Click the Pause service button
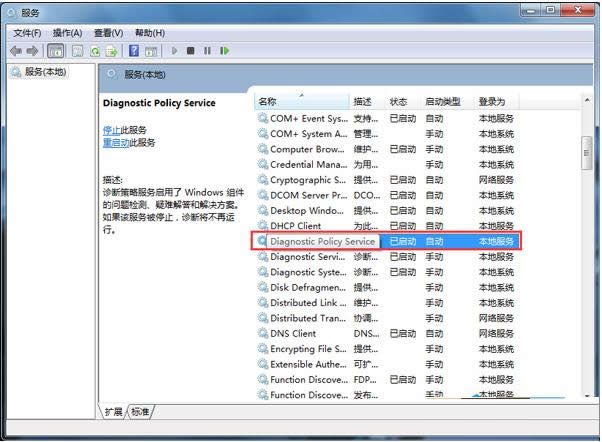 207,51
